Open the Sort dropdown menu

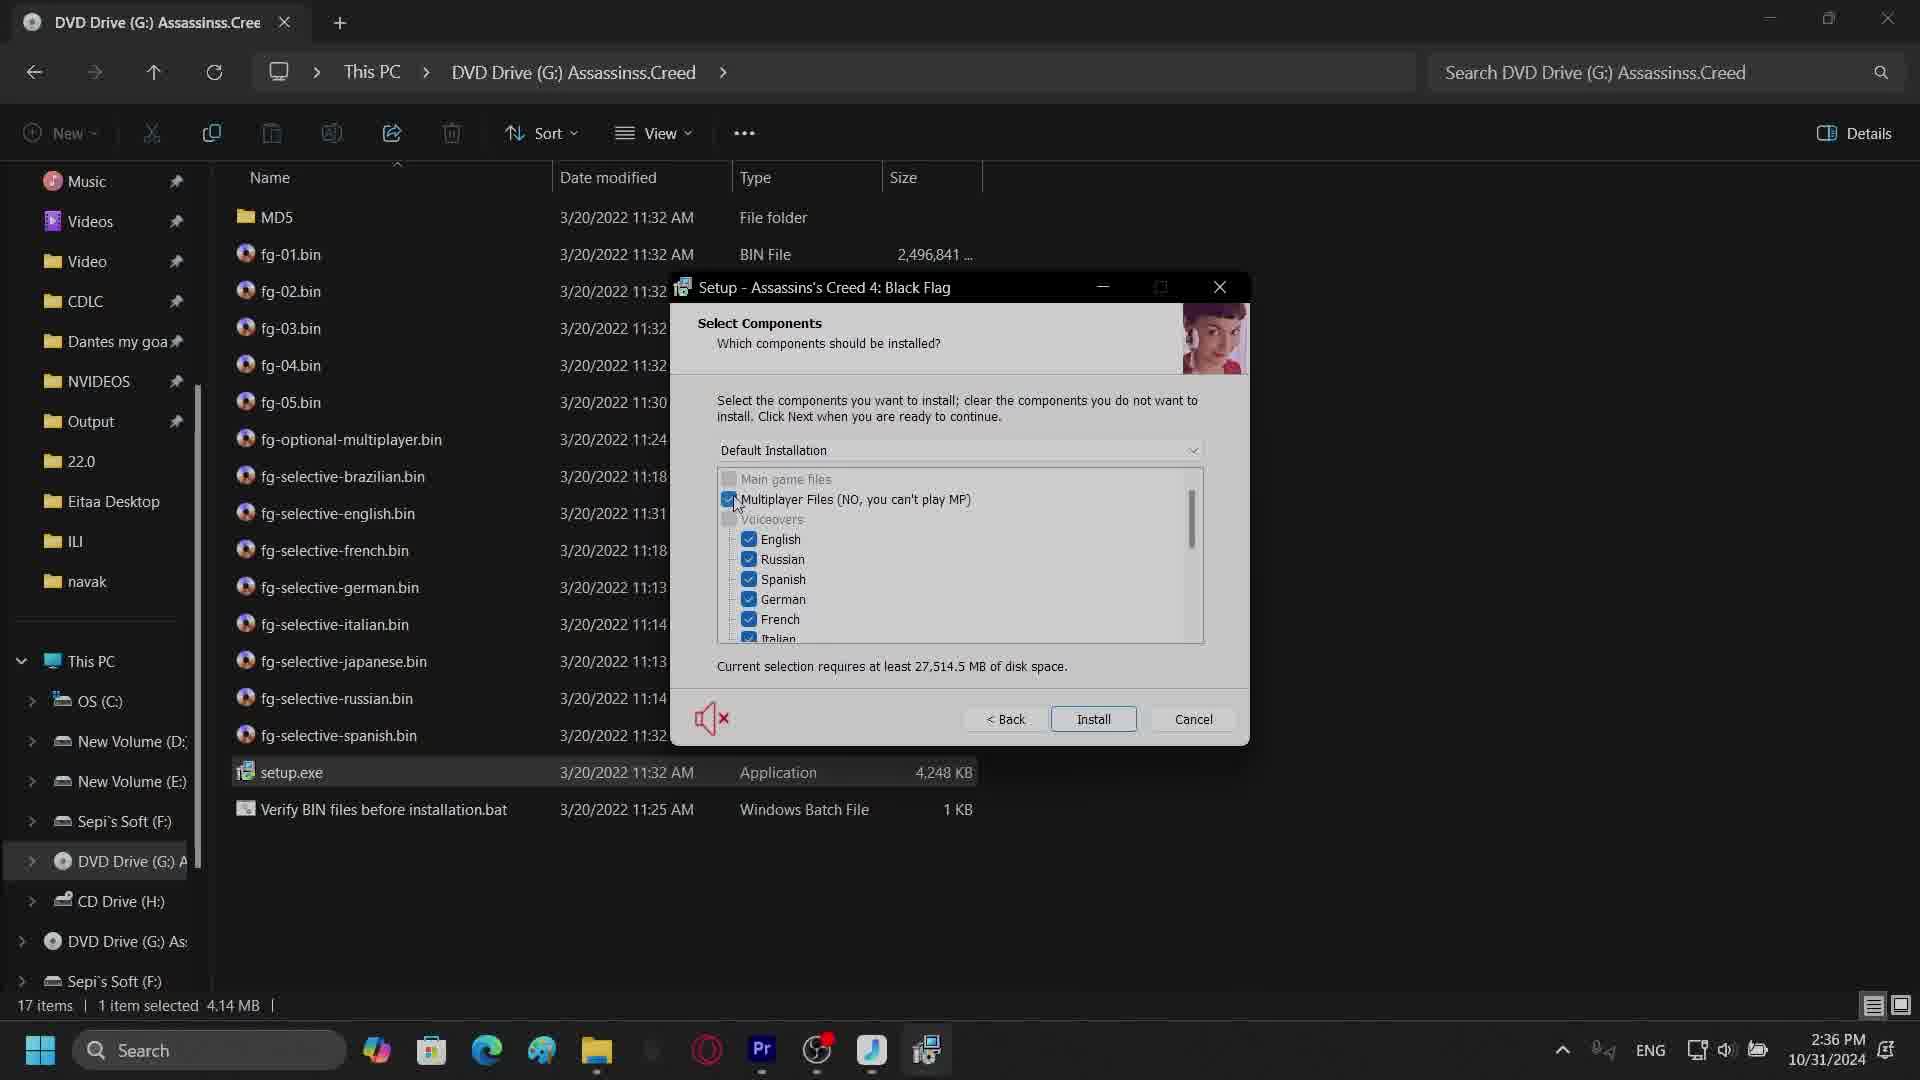tap(541, 133)
